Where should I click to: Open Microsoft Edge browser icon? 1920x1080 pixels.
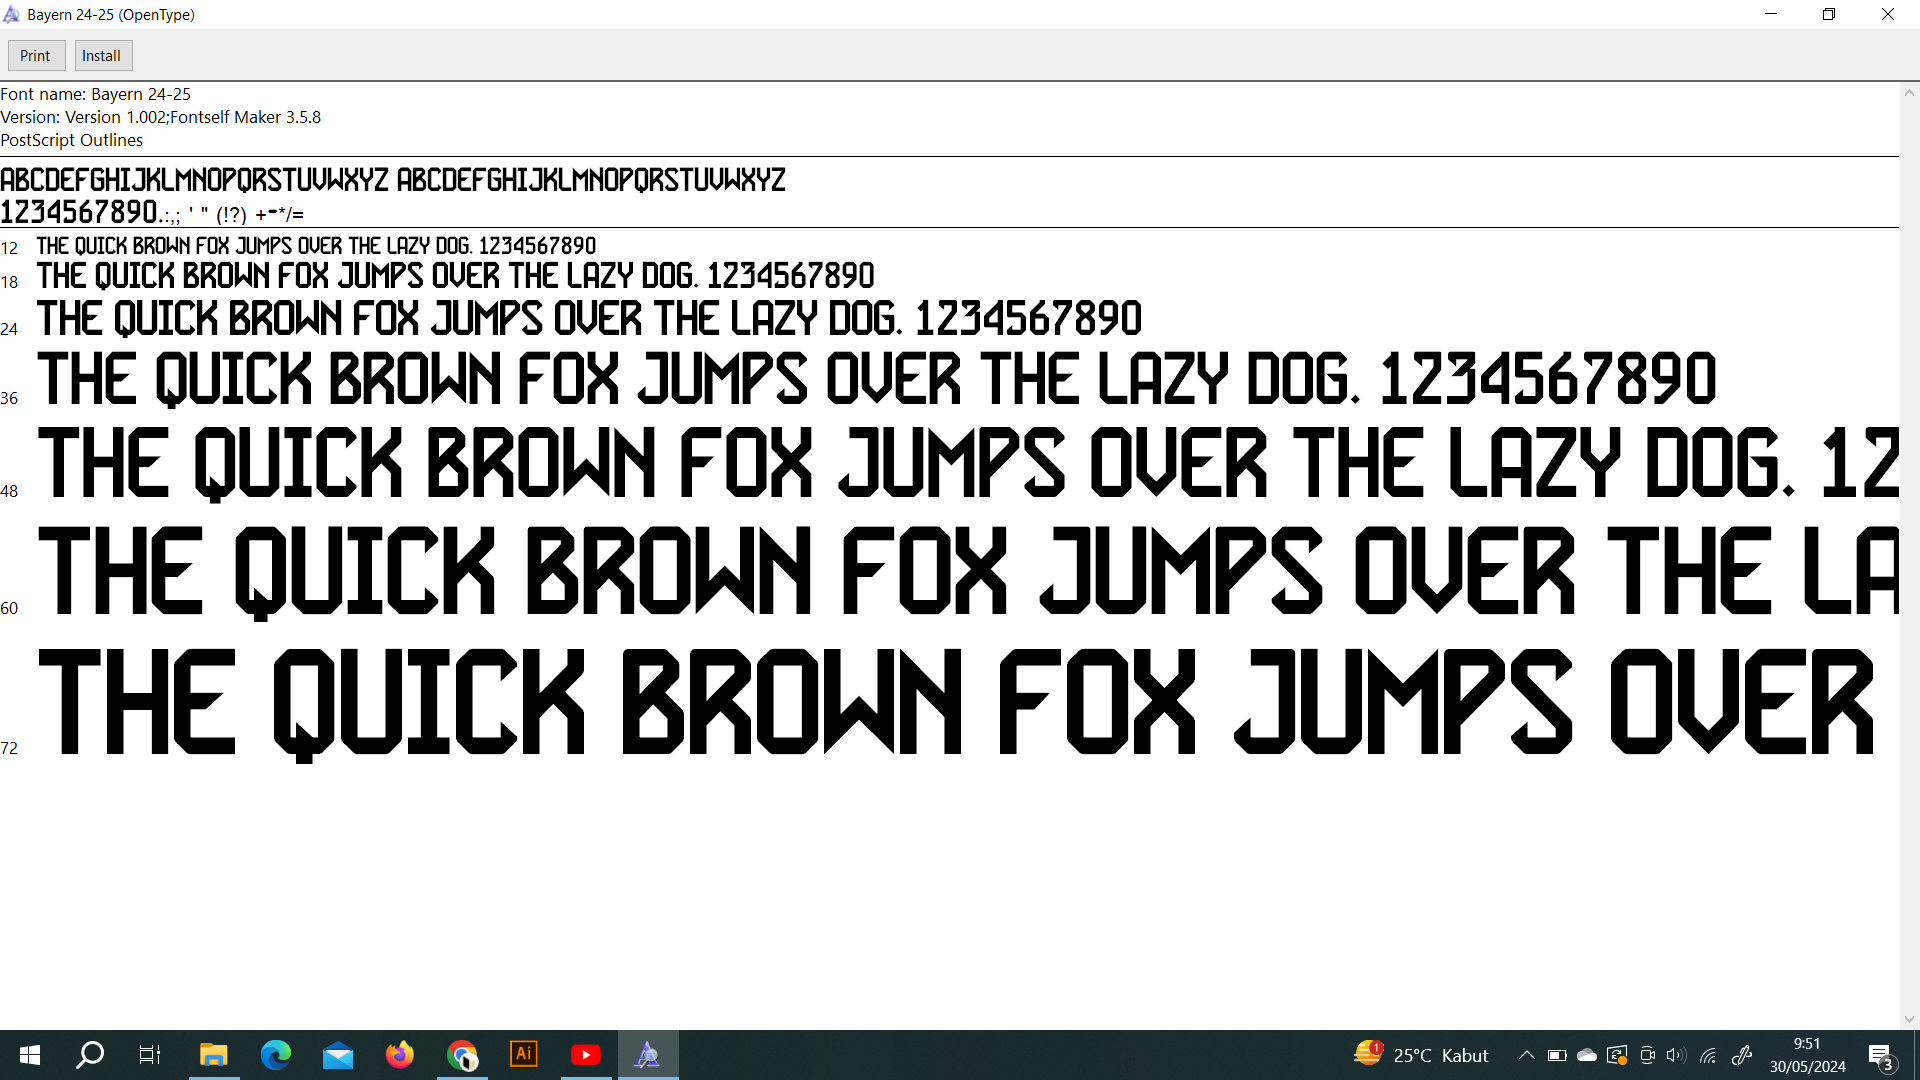point(276,1054)
